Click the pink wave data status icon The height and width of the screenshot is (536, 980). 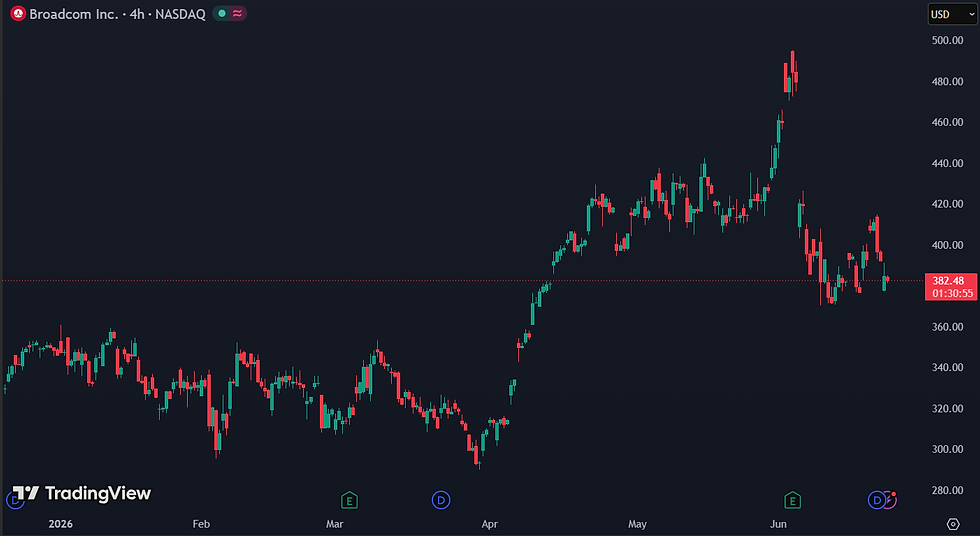tap(238, 14)
